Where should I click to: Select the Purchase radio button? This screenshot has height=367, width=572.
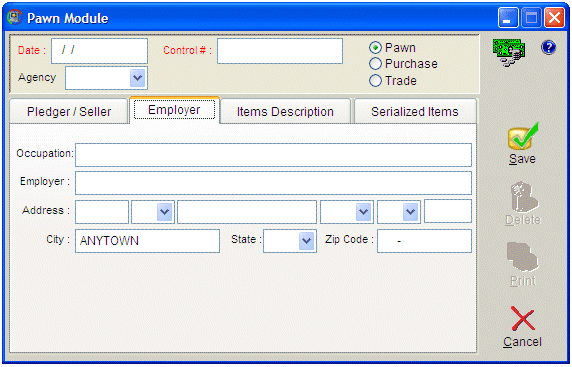(375, 64)
